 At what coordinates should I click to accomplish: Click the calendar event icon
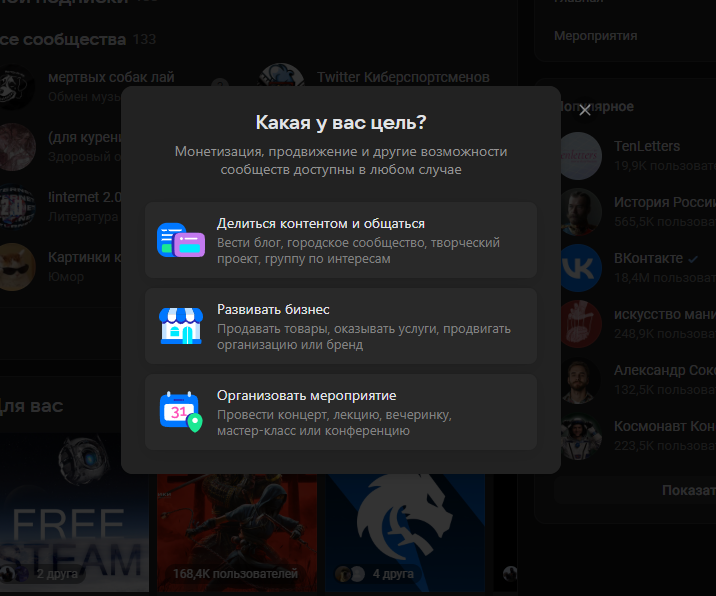[x=181, y=411]
